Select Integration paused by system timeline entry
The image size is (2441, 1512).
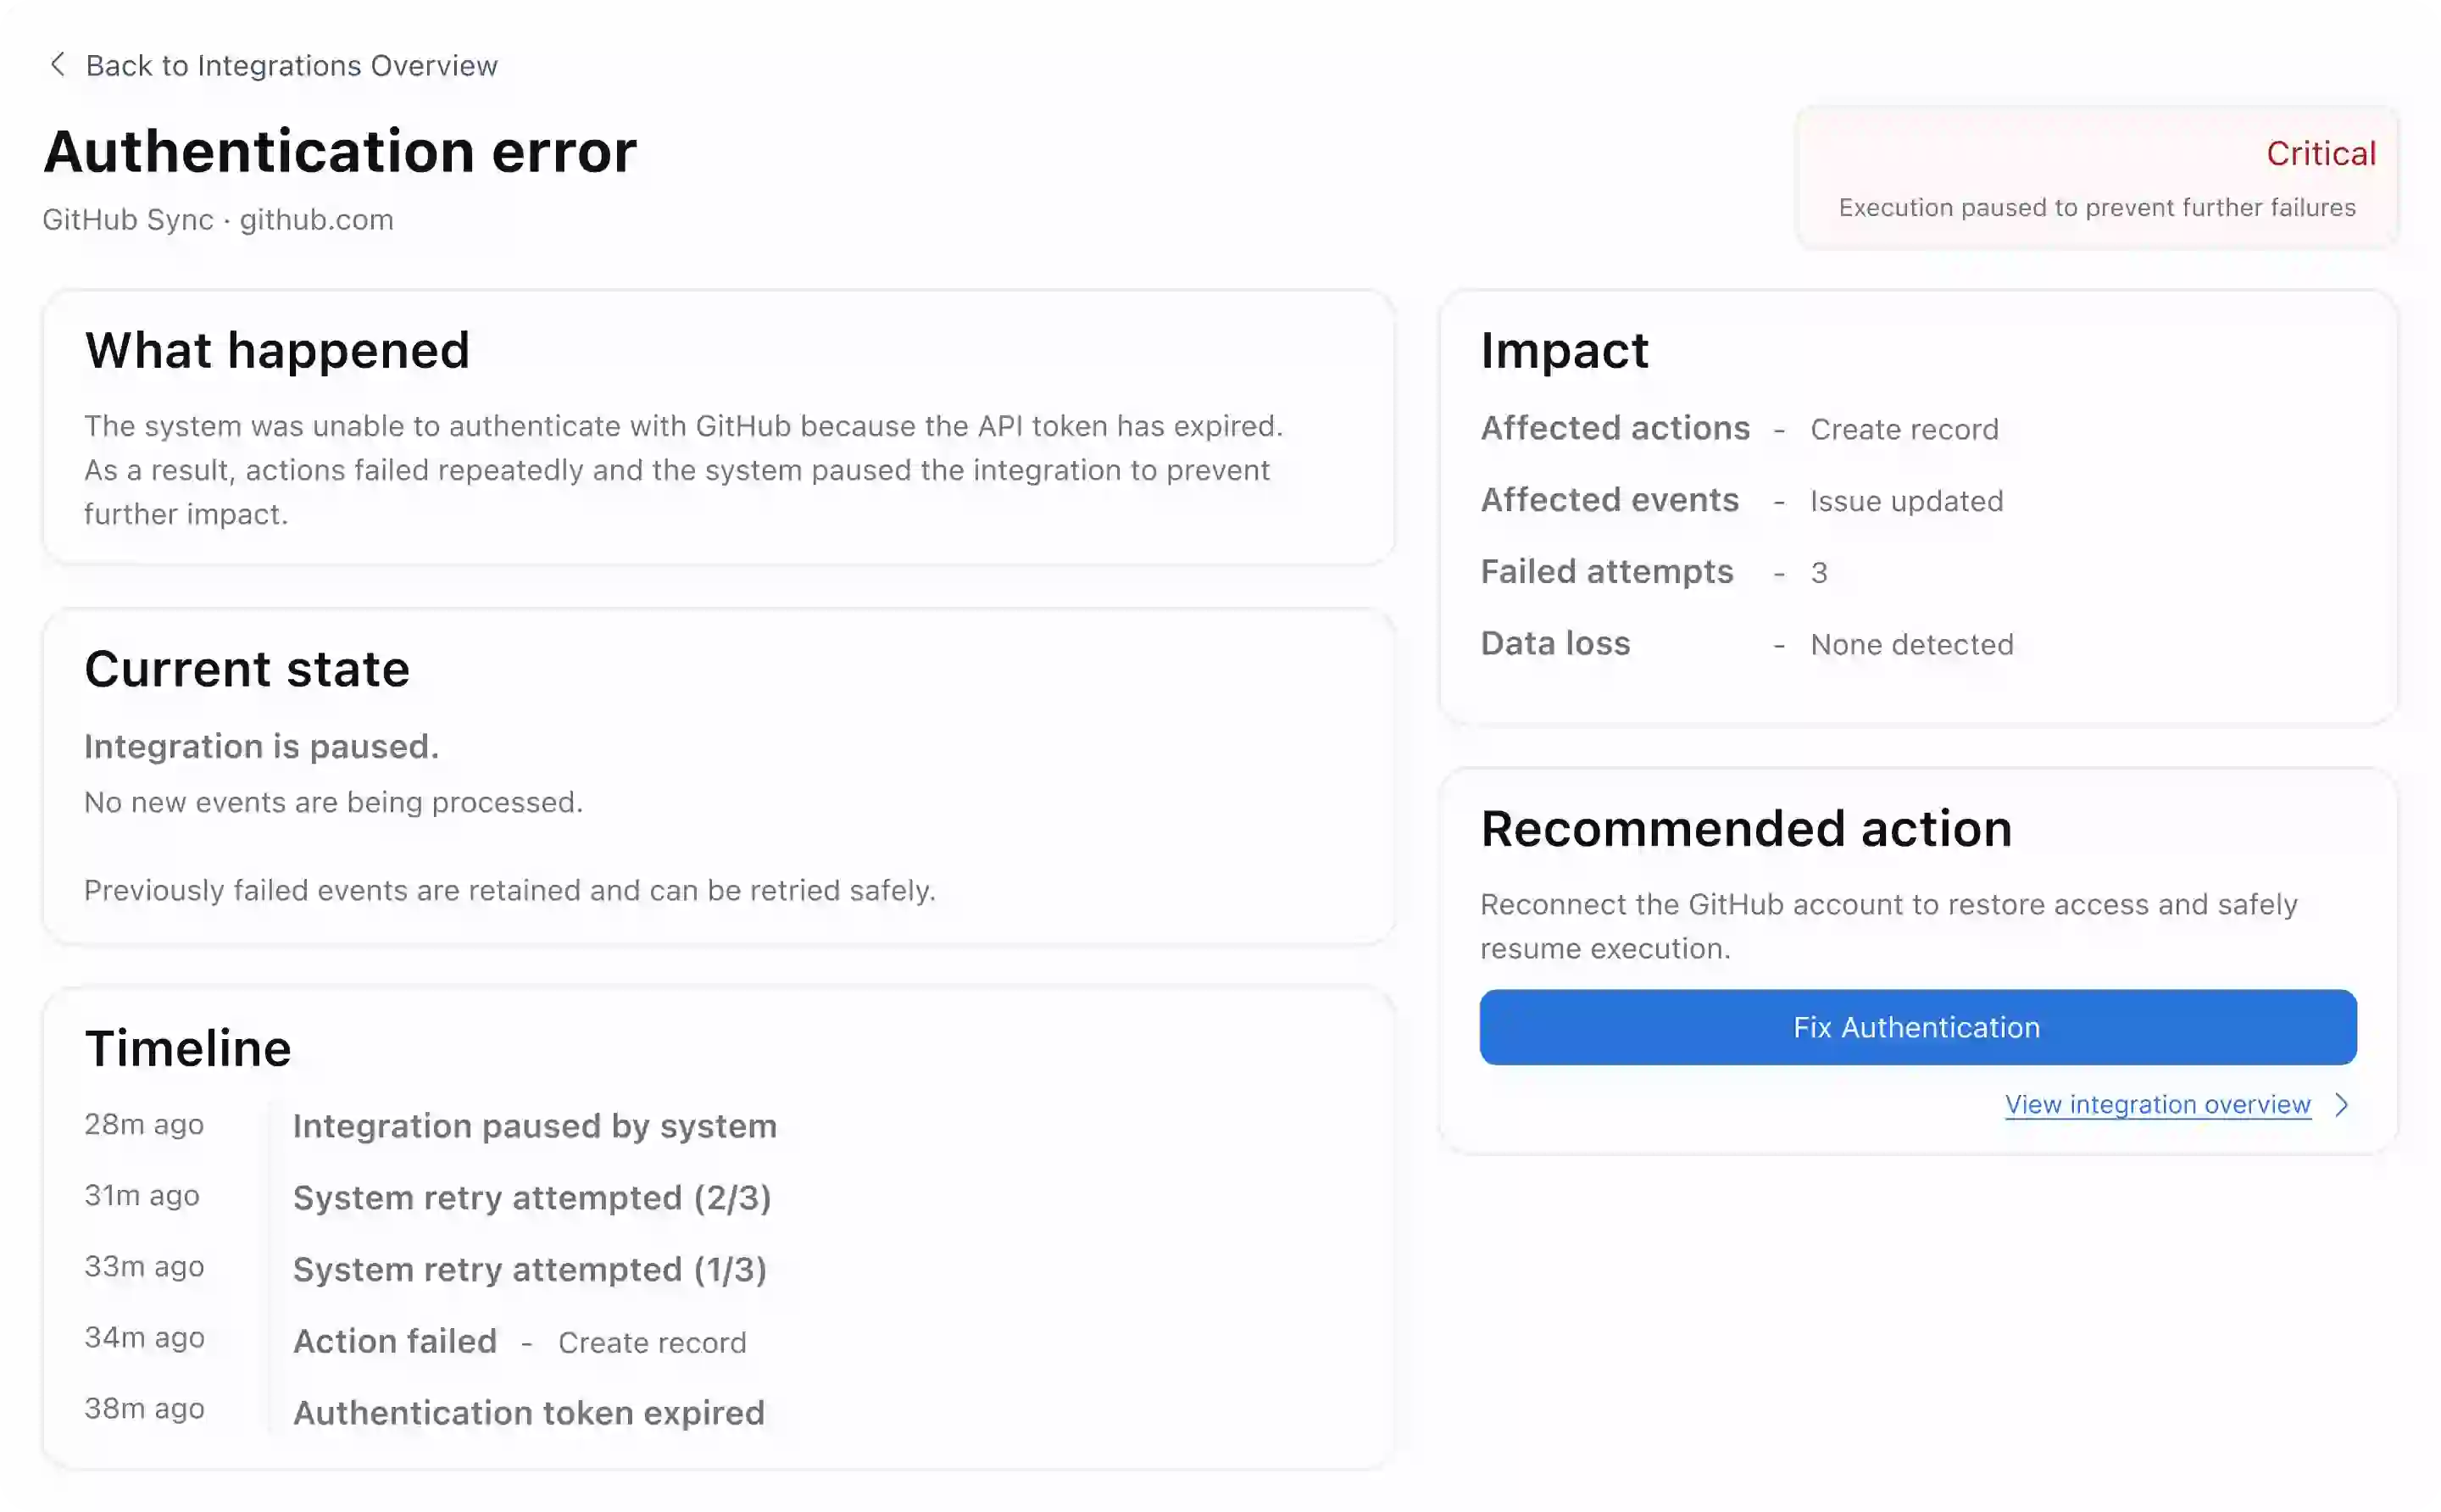pos(534,1126)
